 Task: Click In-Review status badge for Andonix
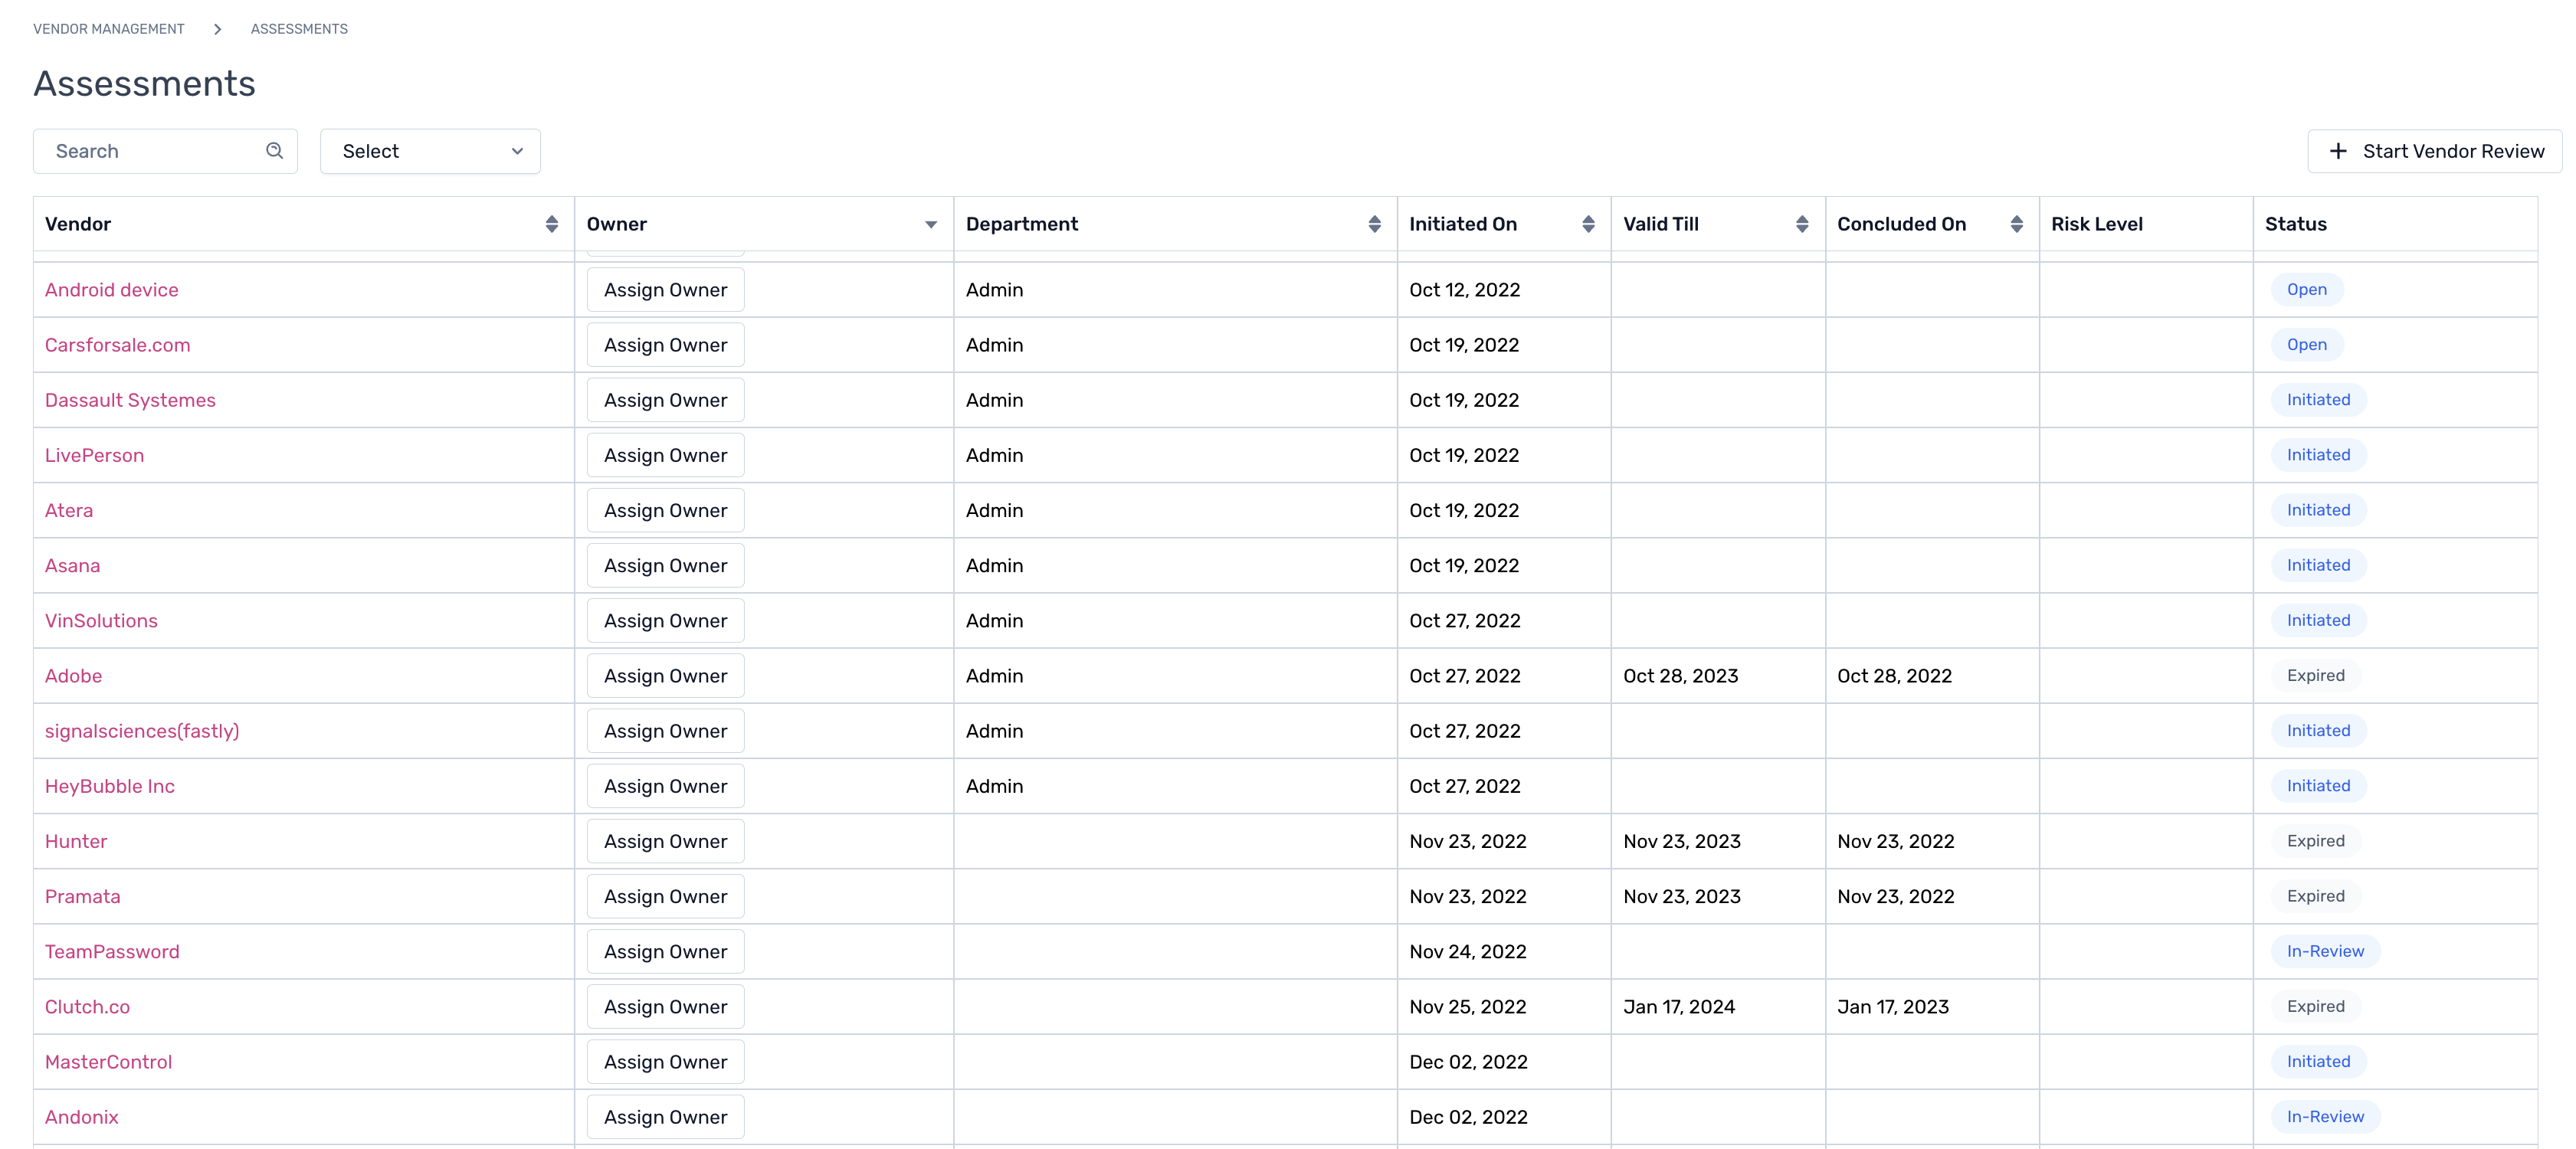(2325, 1117)
